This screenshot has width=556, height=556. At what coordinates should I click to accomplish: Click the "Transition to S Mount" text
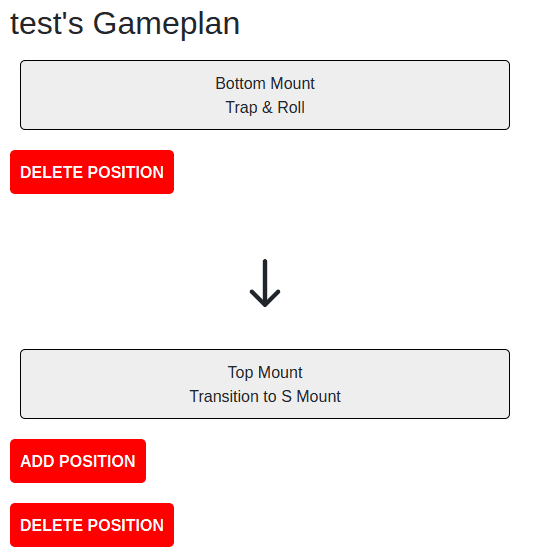(x=265, y=396)
